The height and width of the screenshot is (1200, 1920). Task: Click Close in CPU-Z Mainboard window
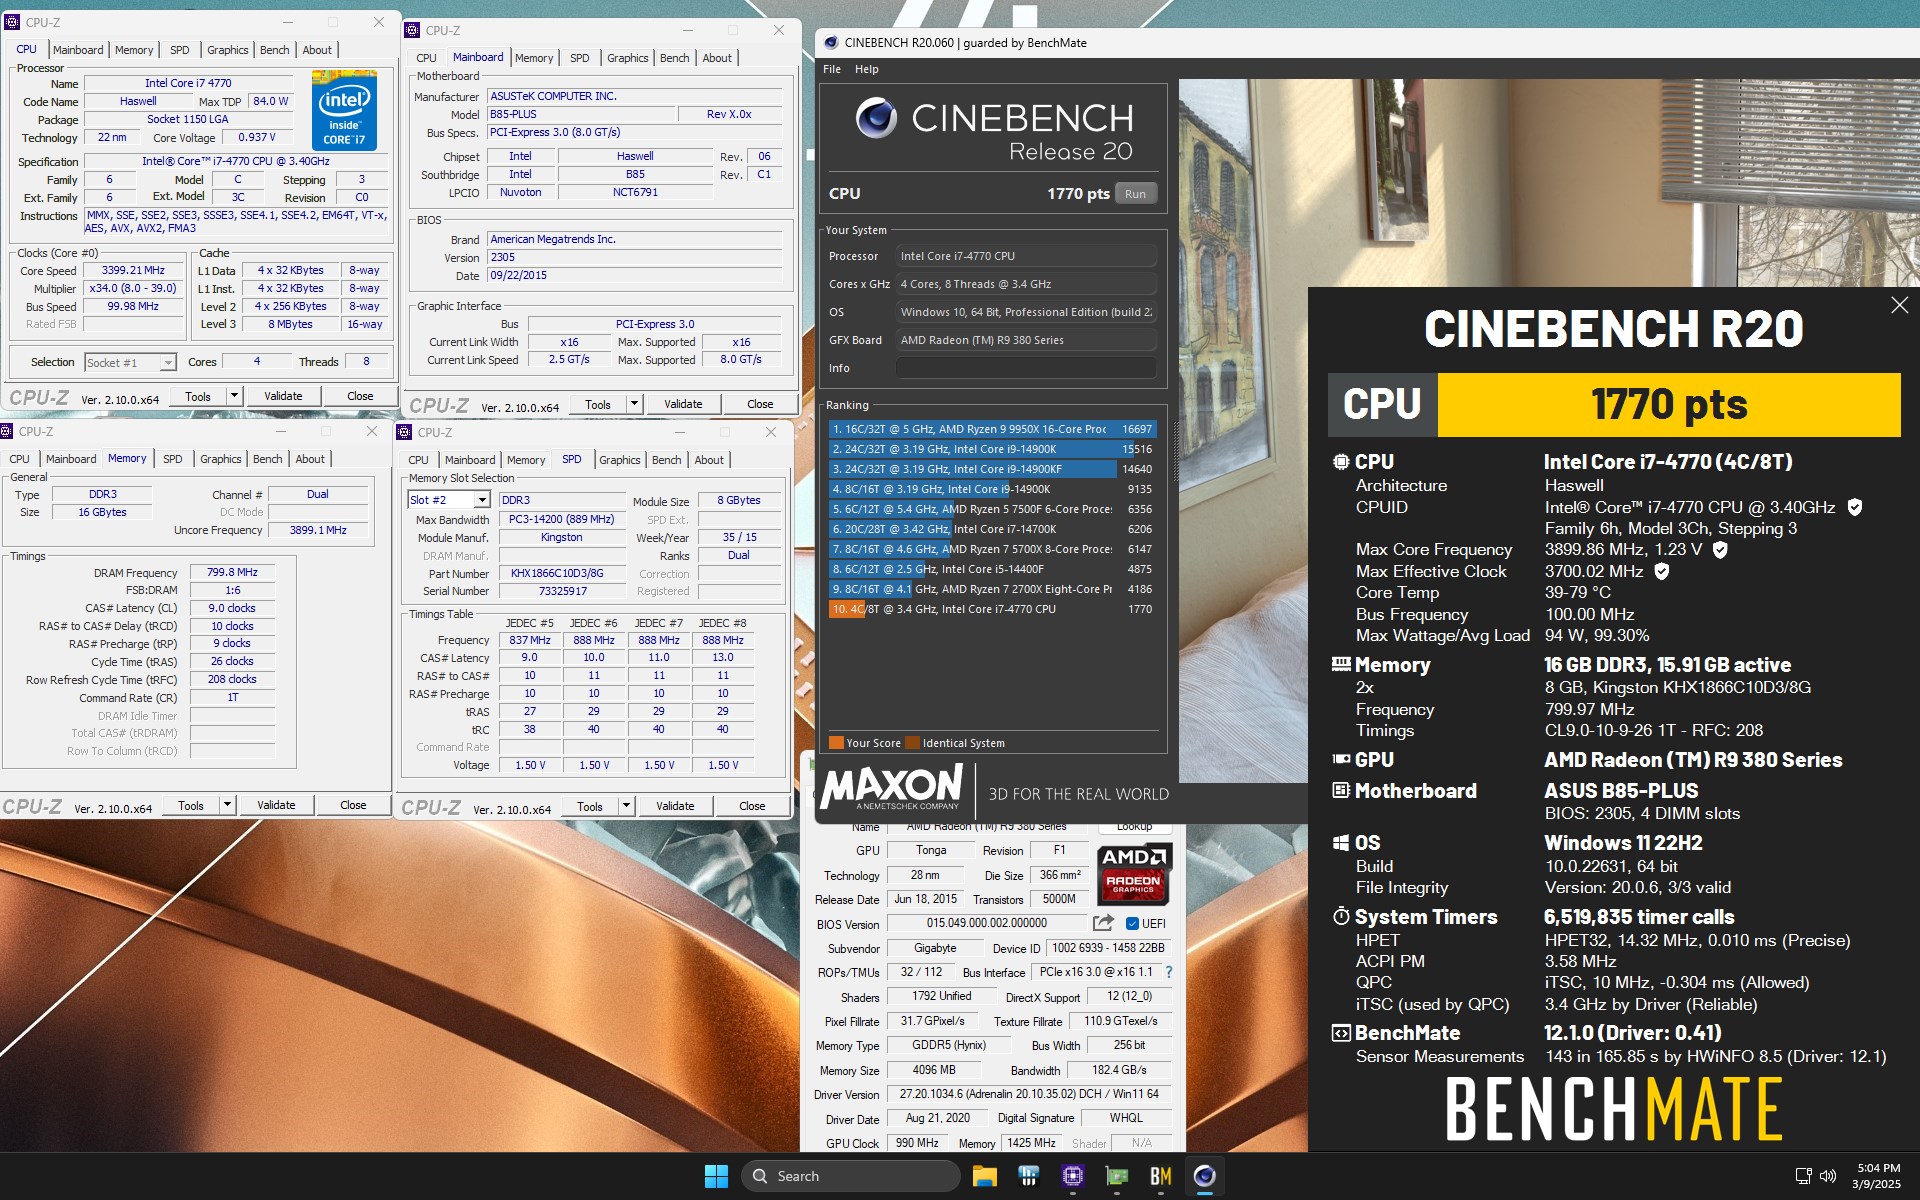tap(760, 404)
